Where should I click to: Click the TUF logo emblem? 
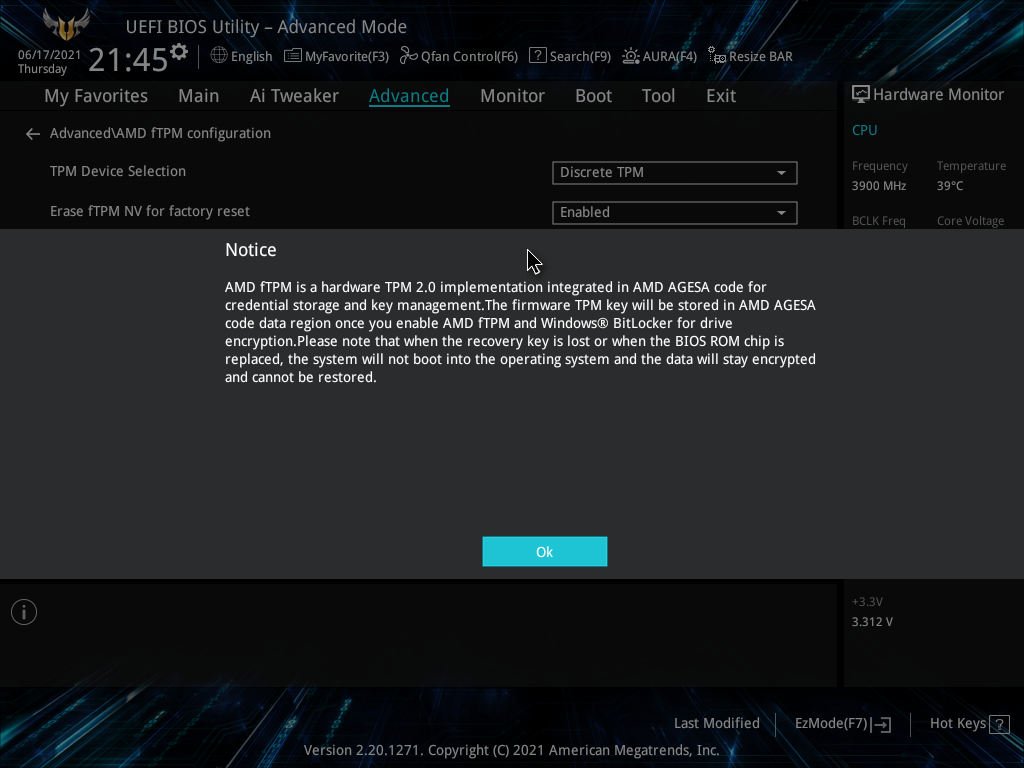pyautogui.click(x=66, y=25)
